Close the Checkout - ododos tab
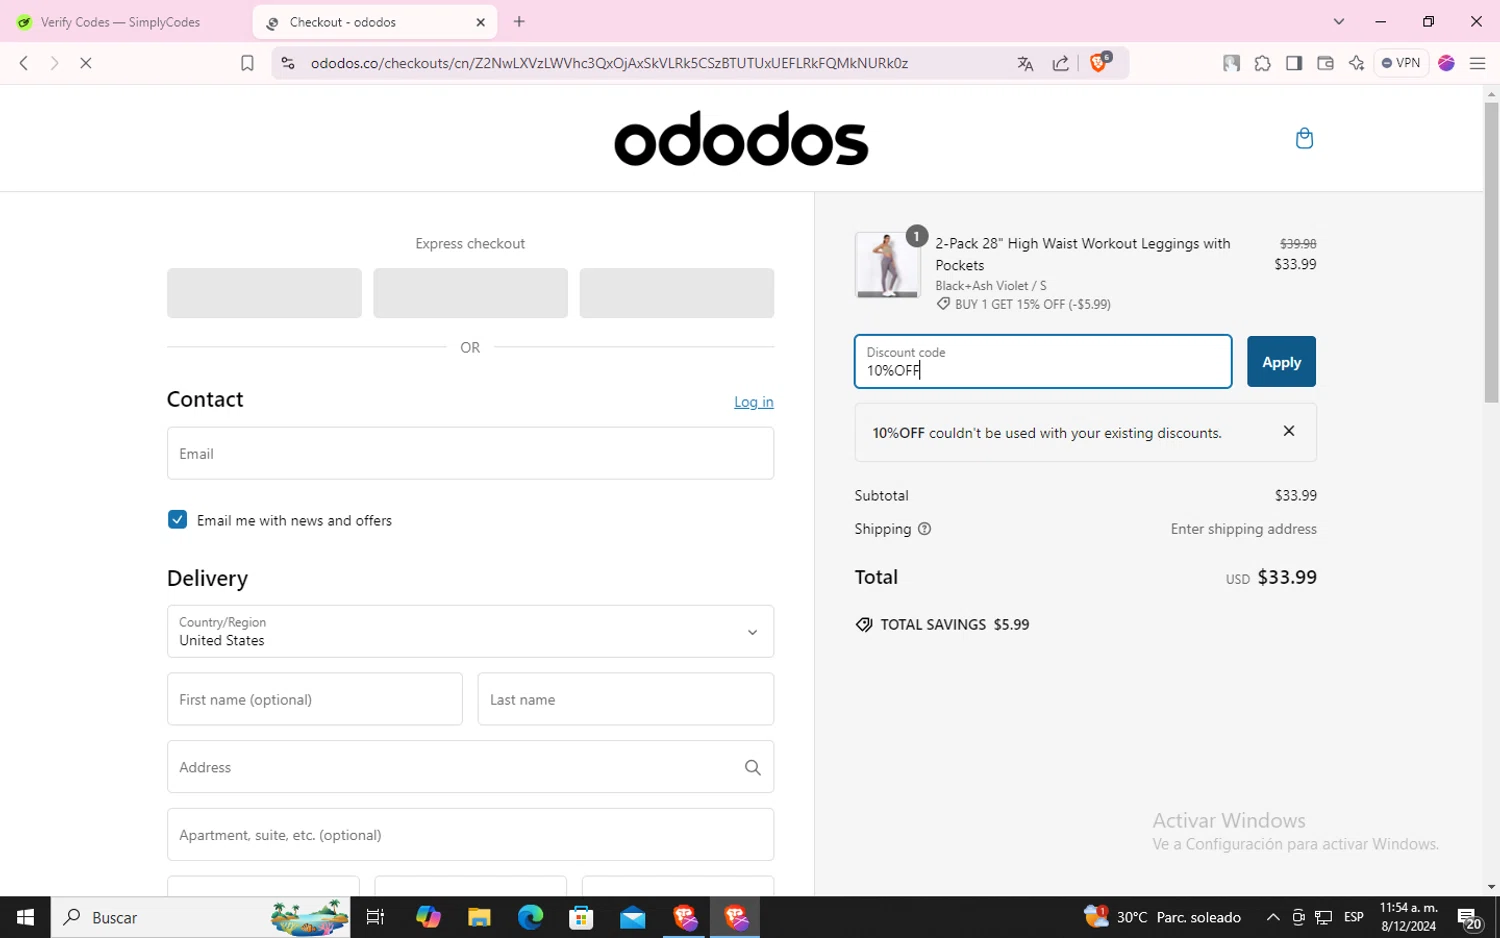Image resolution: width=1500 pixels, height=938 pixels. point(481,22)
